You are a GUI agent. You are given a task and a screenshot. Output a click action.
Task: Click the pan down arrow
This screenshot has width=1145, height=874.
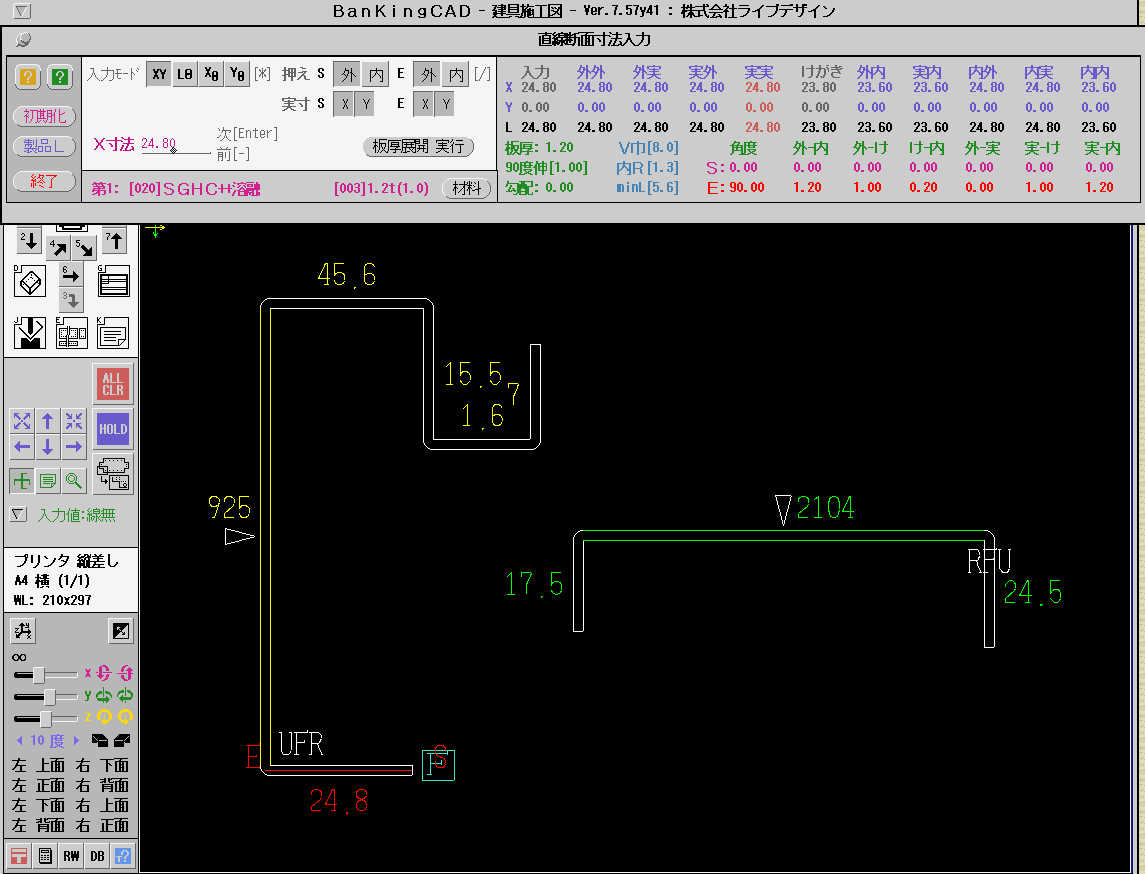tap(47, 446)
